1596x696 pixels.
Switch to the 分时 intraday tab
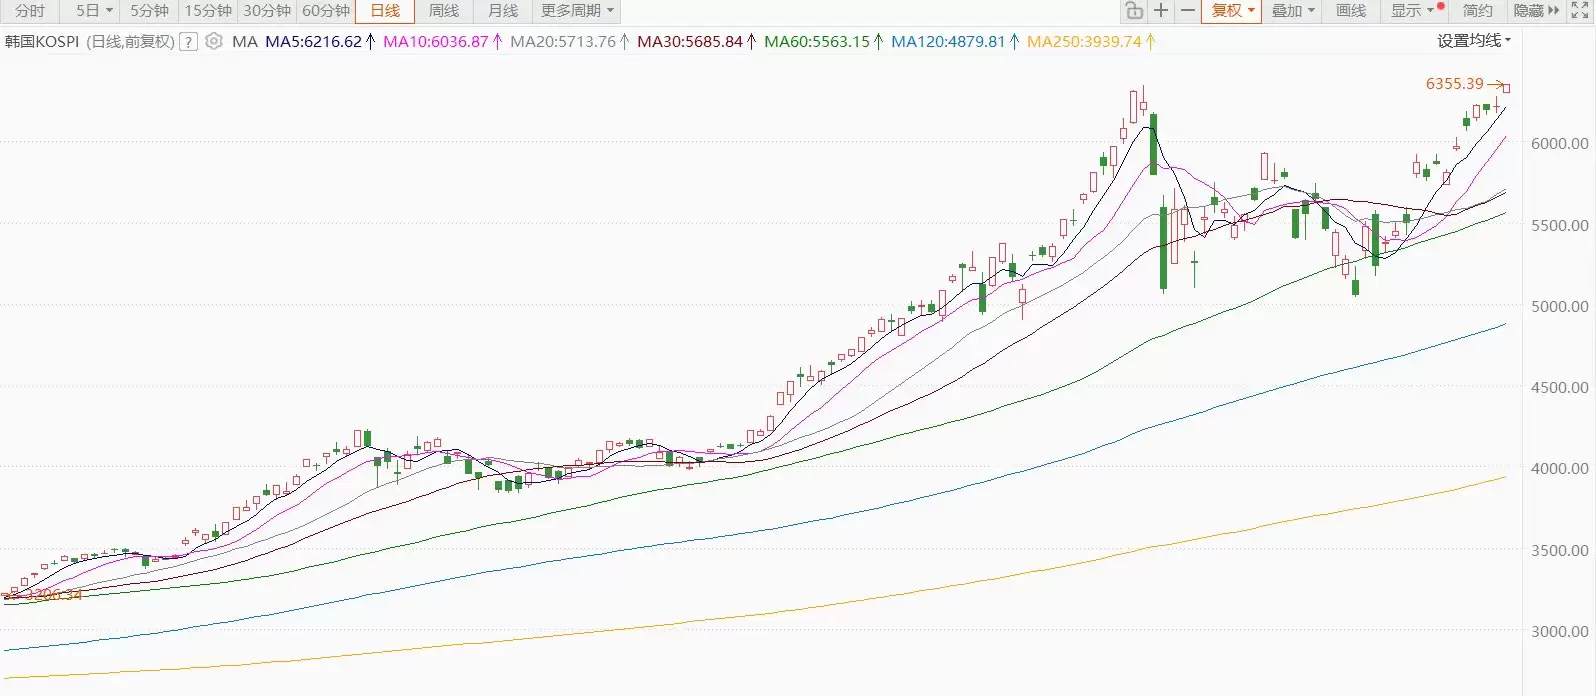[30, 11]
